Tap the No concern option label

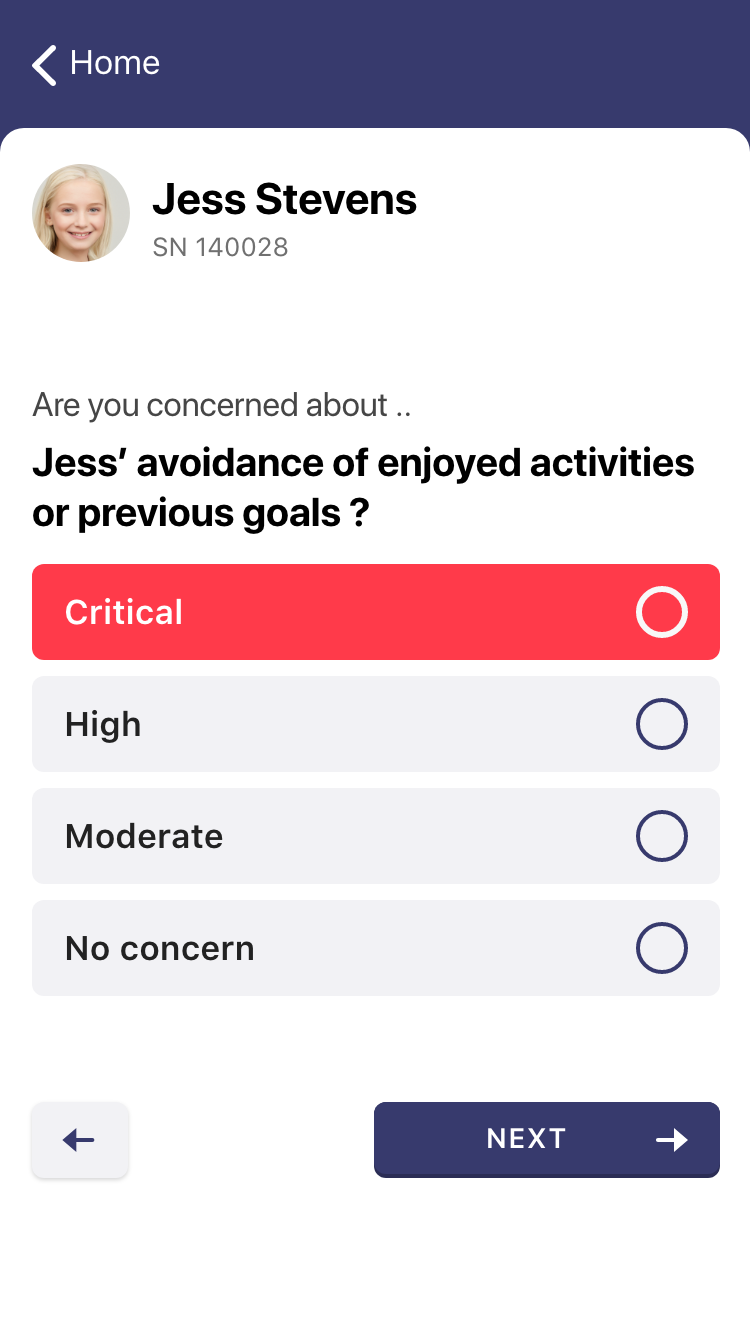[160, 948]
